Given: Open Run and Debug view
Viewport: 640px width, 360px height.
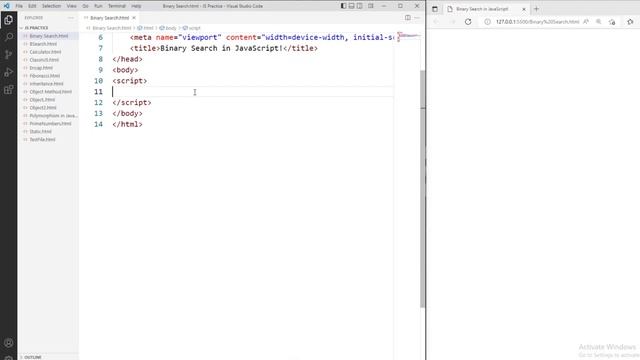Looking at the screenshot, I should [8, 72].
